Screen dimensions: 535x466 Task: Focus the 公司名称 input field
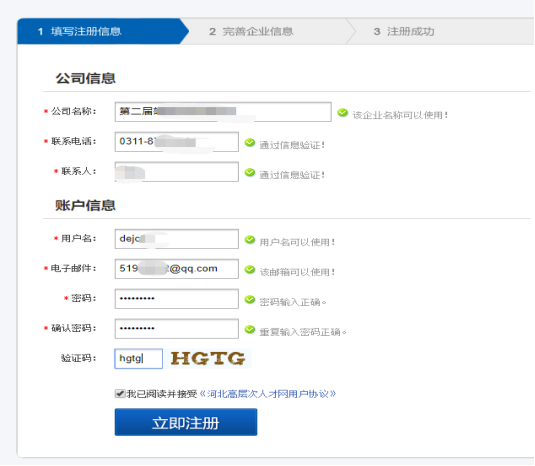click(223, 112)
